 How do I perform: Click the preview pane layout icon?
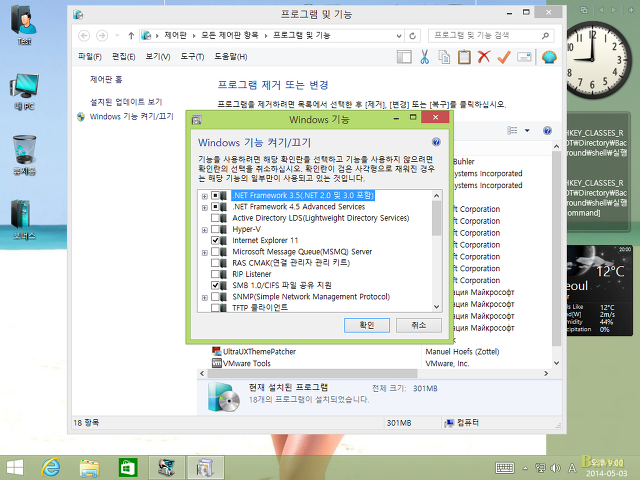click(x=404, y=57)
